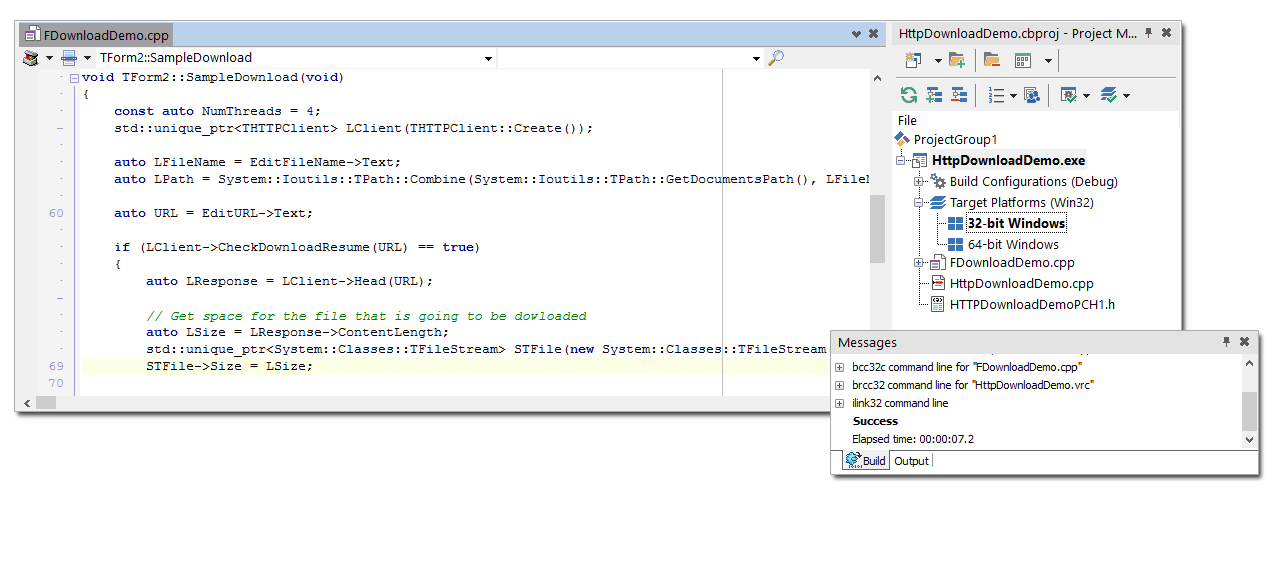Click the numbered-list Sort icon

coord(996,95)
